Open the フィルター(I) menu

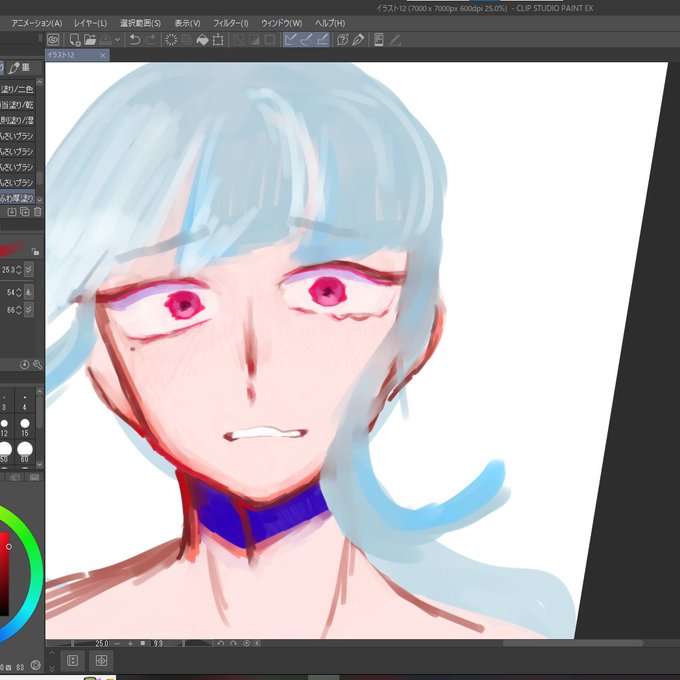[x=230, y=23]
